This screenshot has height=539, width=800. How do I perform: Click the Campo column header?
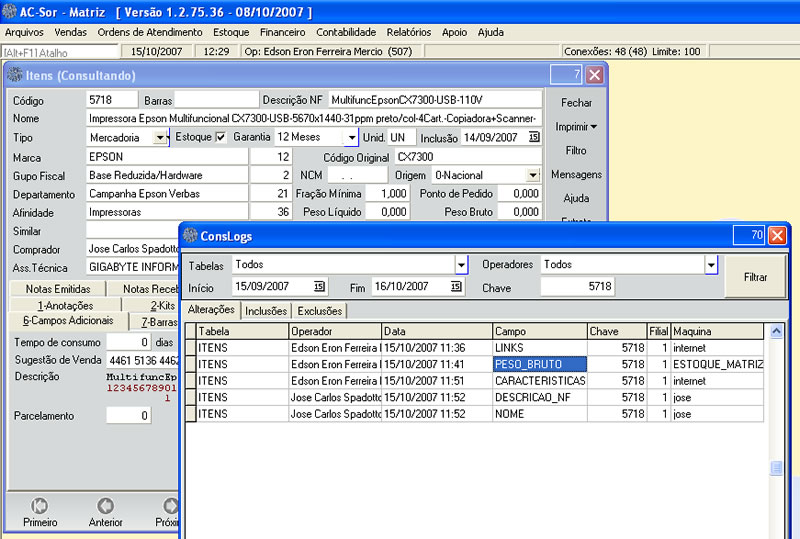pyautogui.click(x=540, y=331)
